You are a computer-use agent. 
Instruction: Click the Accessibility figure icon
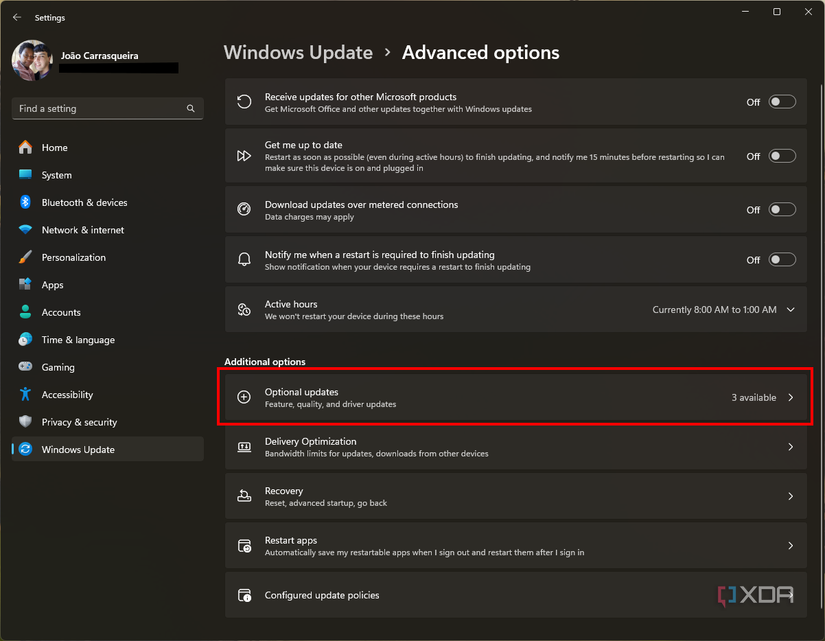pos(25,394)
